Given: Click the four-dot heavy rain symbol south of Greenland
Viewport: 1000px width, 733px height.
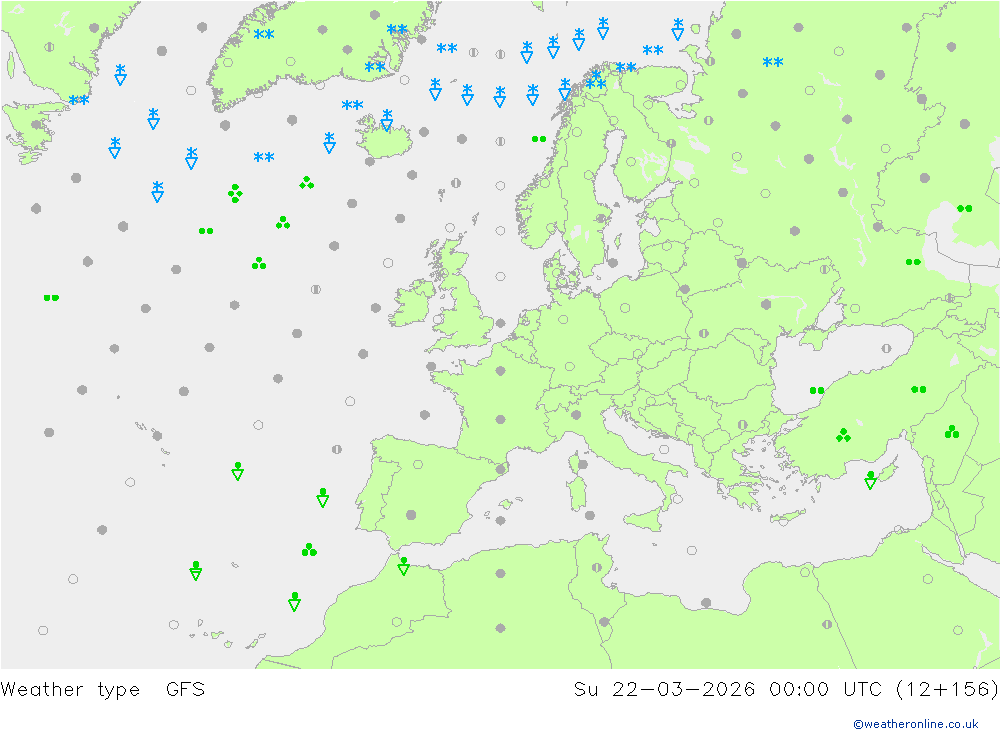Looking at the screenshot, I should (235, 193).
